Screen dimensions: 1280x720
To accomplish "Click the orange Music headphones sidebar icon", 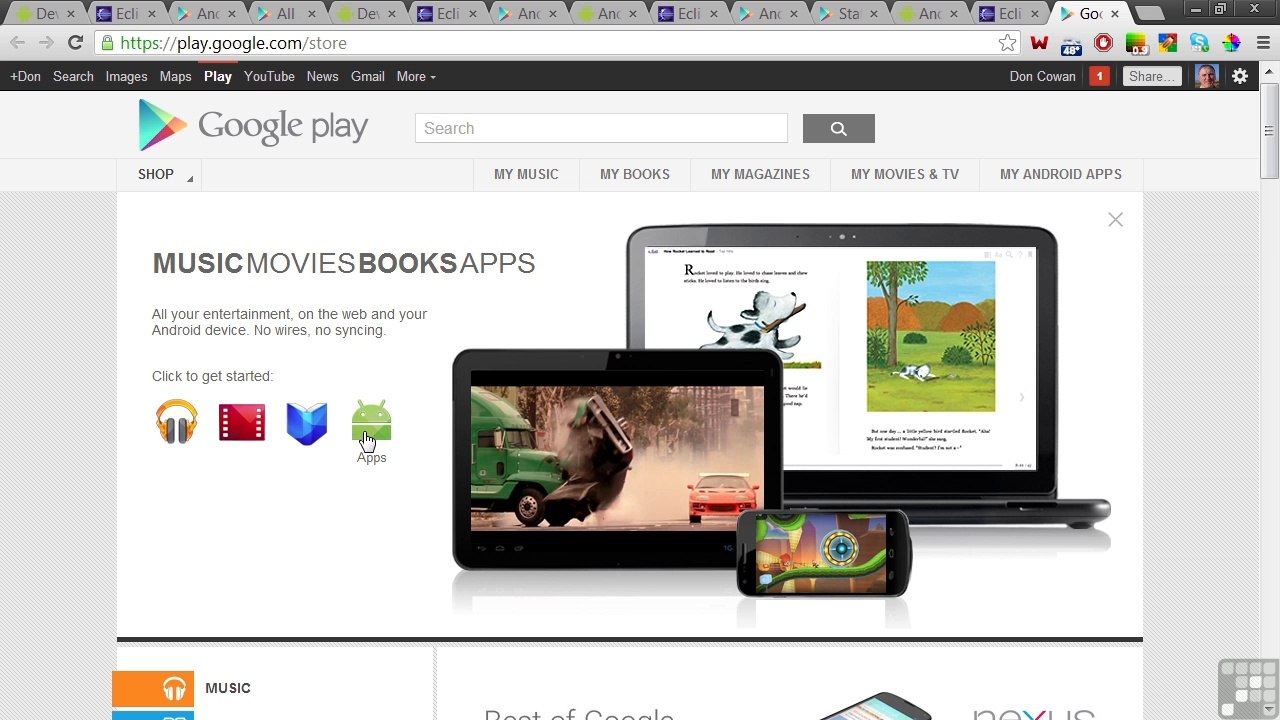I will pyautogui.click(x=153, y=688).
